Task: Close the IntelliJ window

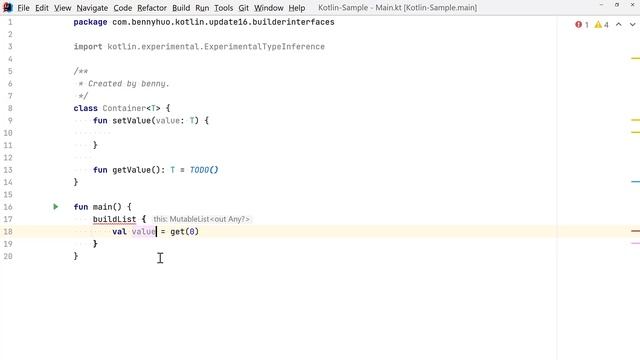Action: tap(632, 5)
